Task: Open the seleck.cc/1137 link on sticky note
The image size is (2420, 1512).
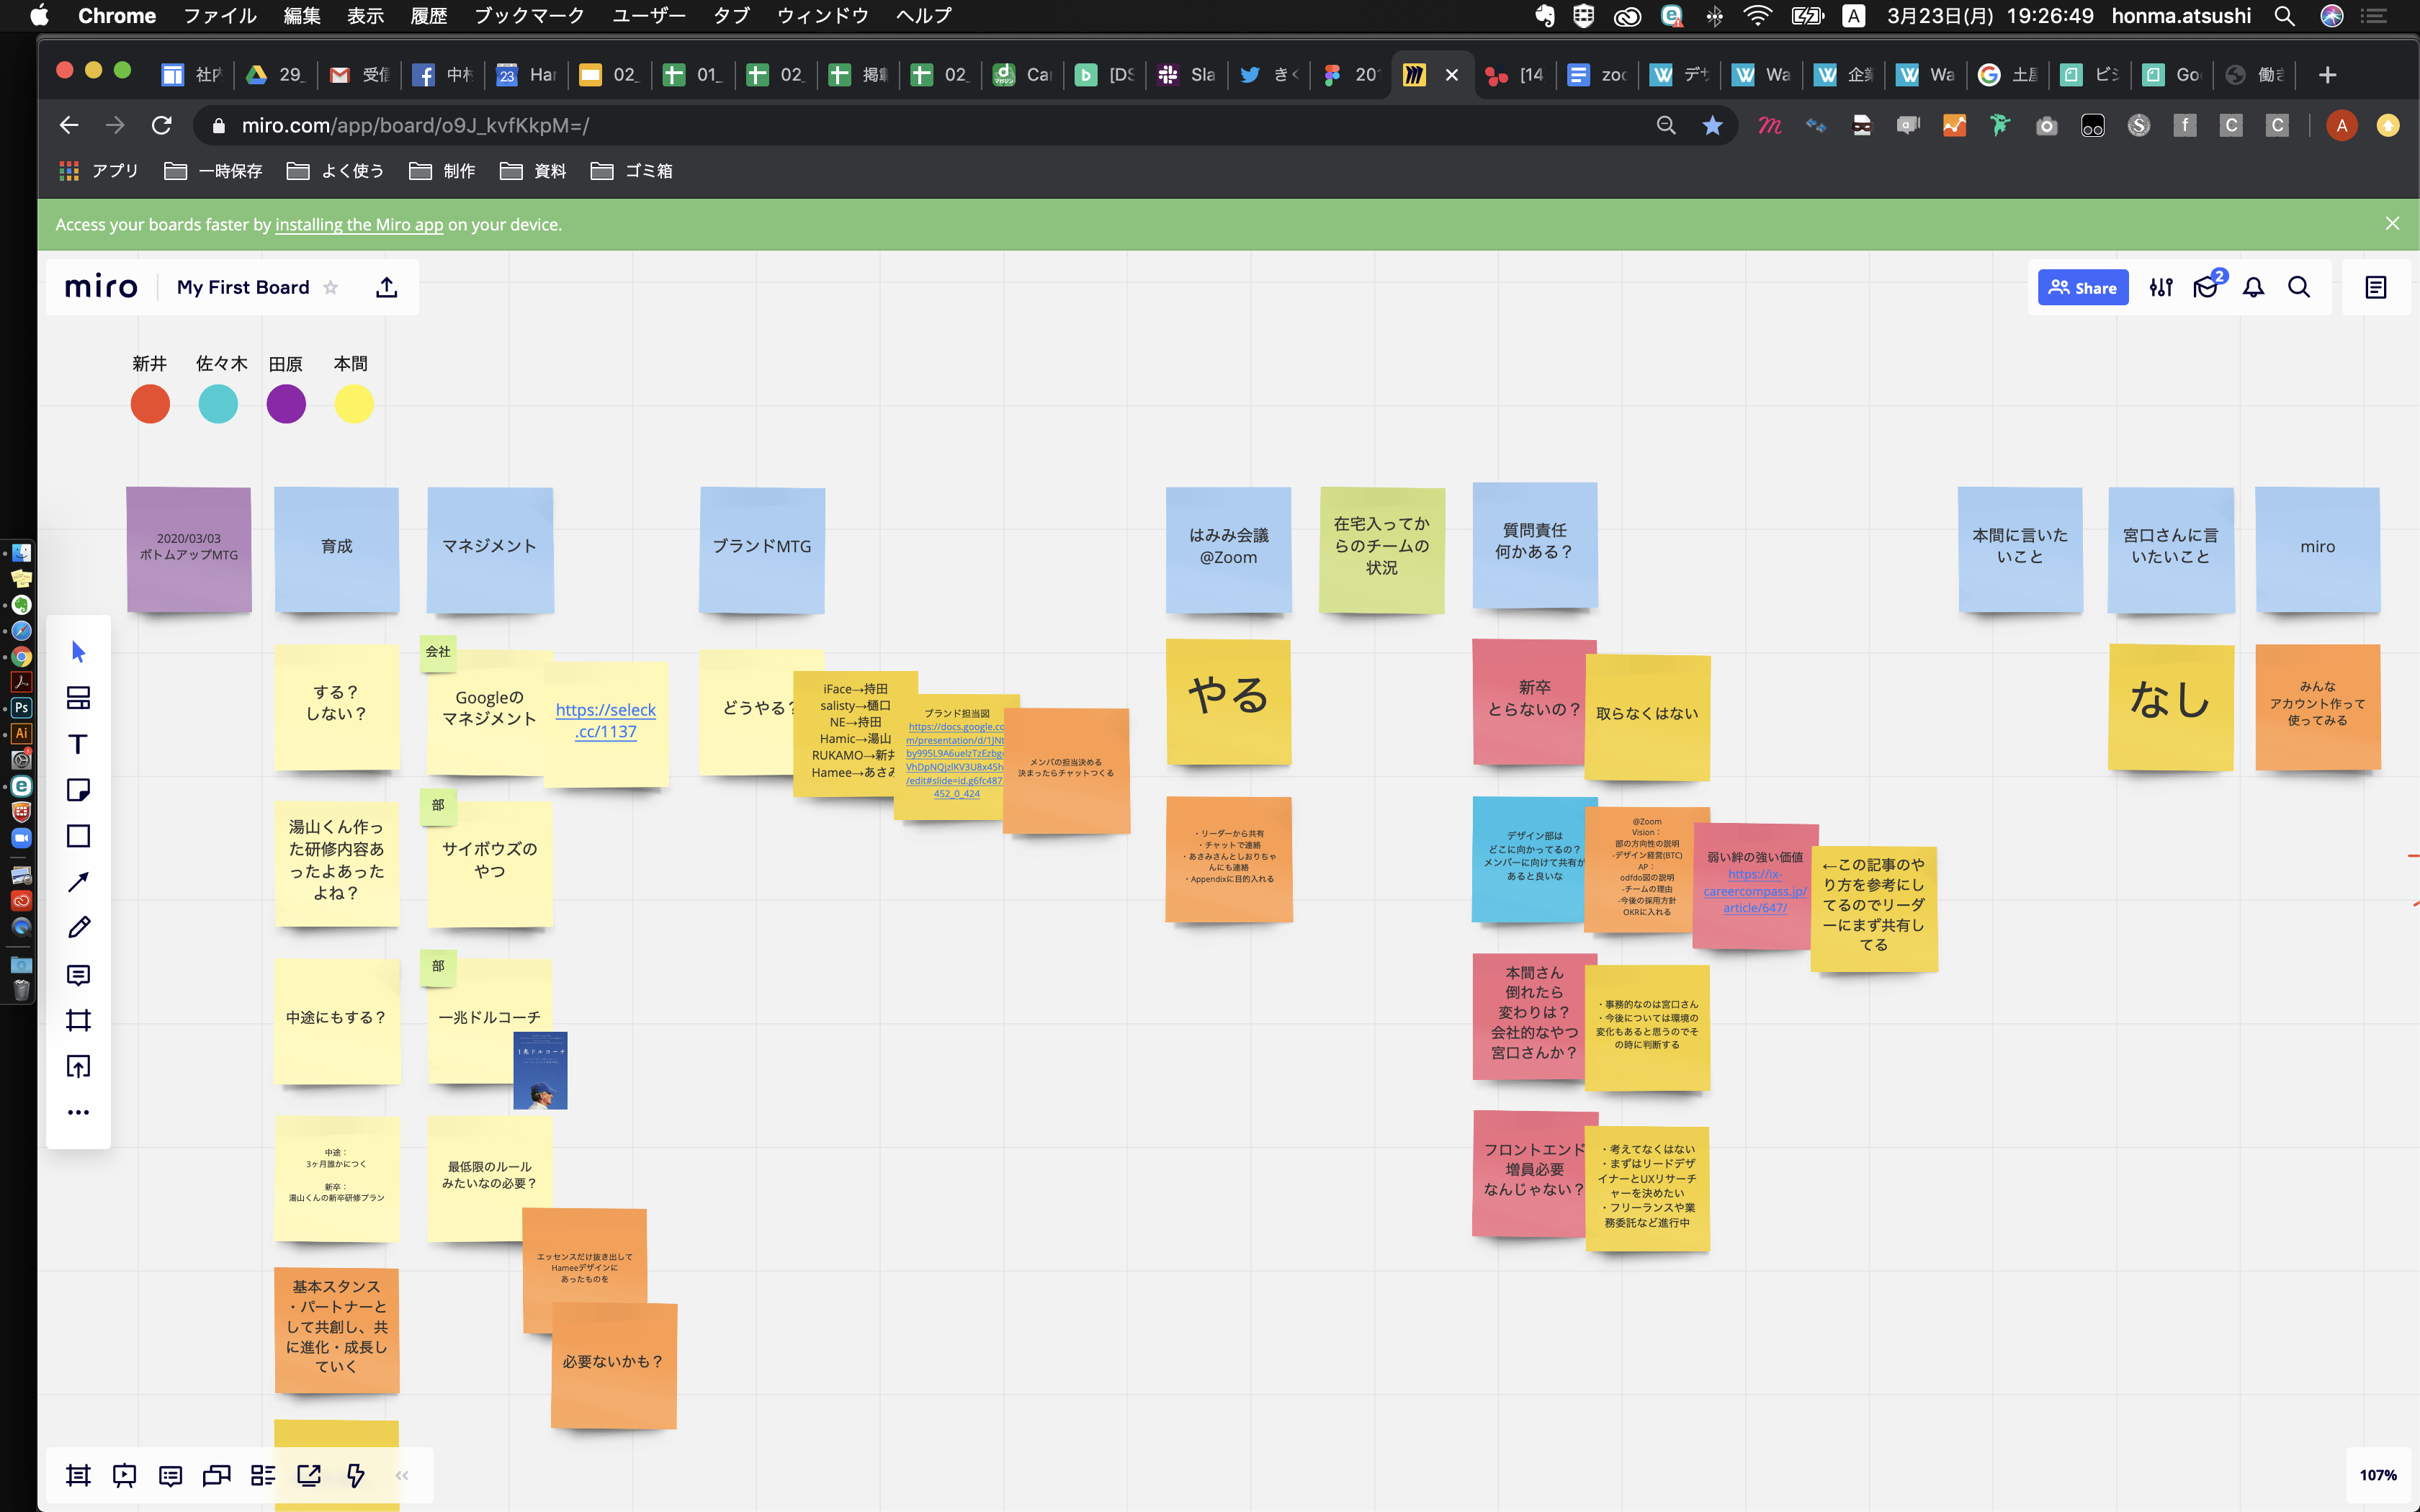Action: point(606,721)
